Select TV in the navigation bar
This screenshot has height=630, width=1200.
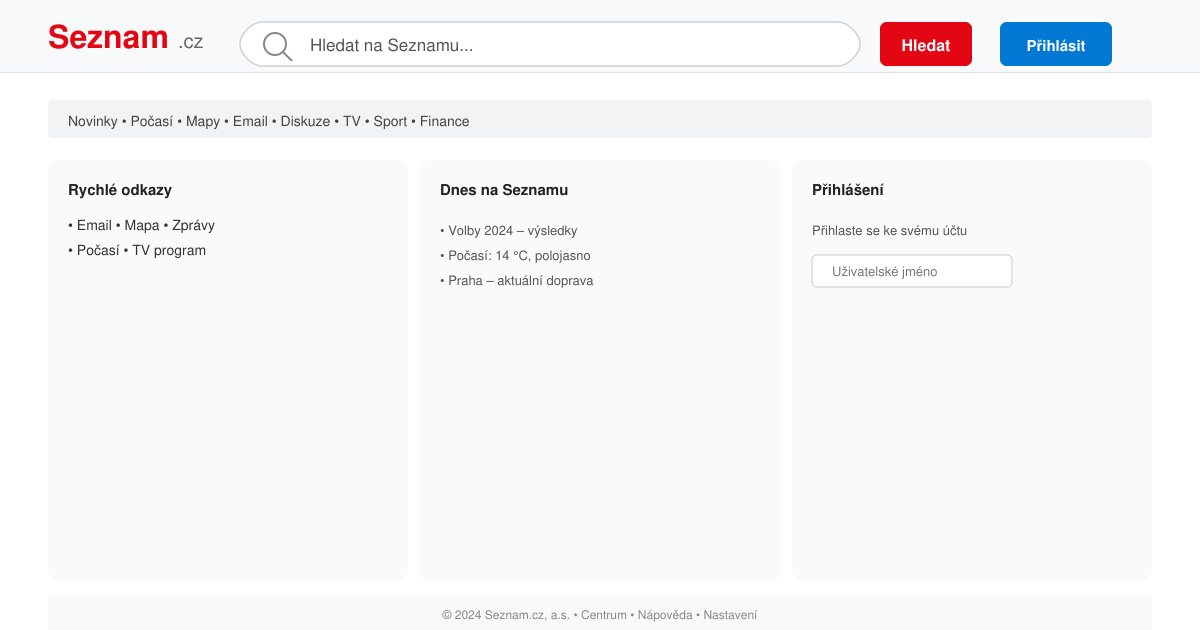[352, 121]
